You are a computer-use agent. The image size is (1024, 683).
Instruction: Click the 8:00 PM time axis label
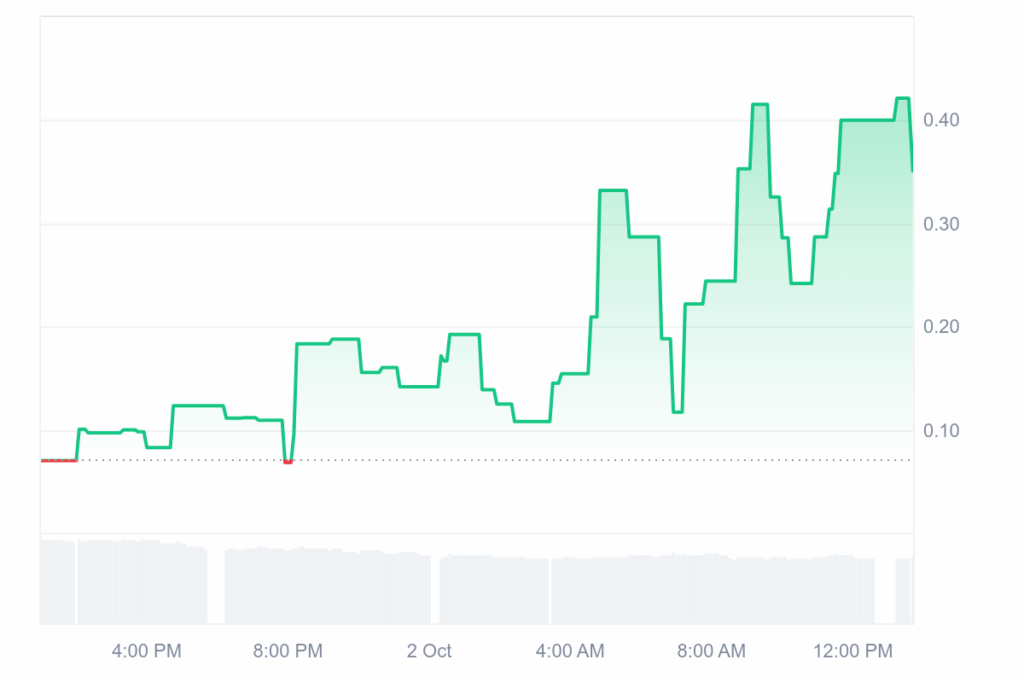point(288,651)
